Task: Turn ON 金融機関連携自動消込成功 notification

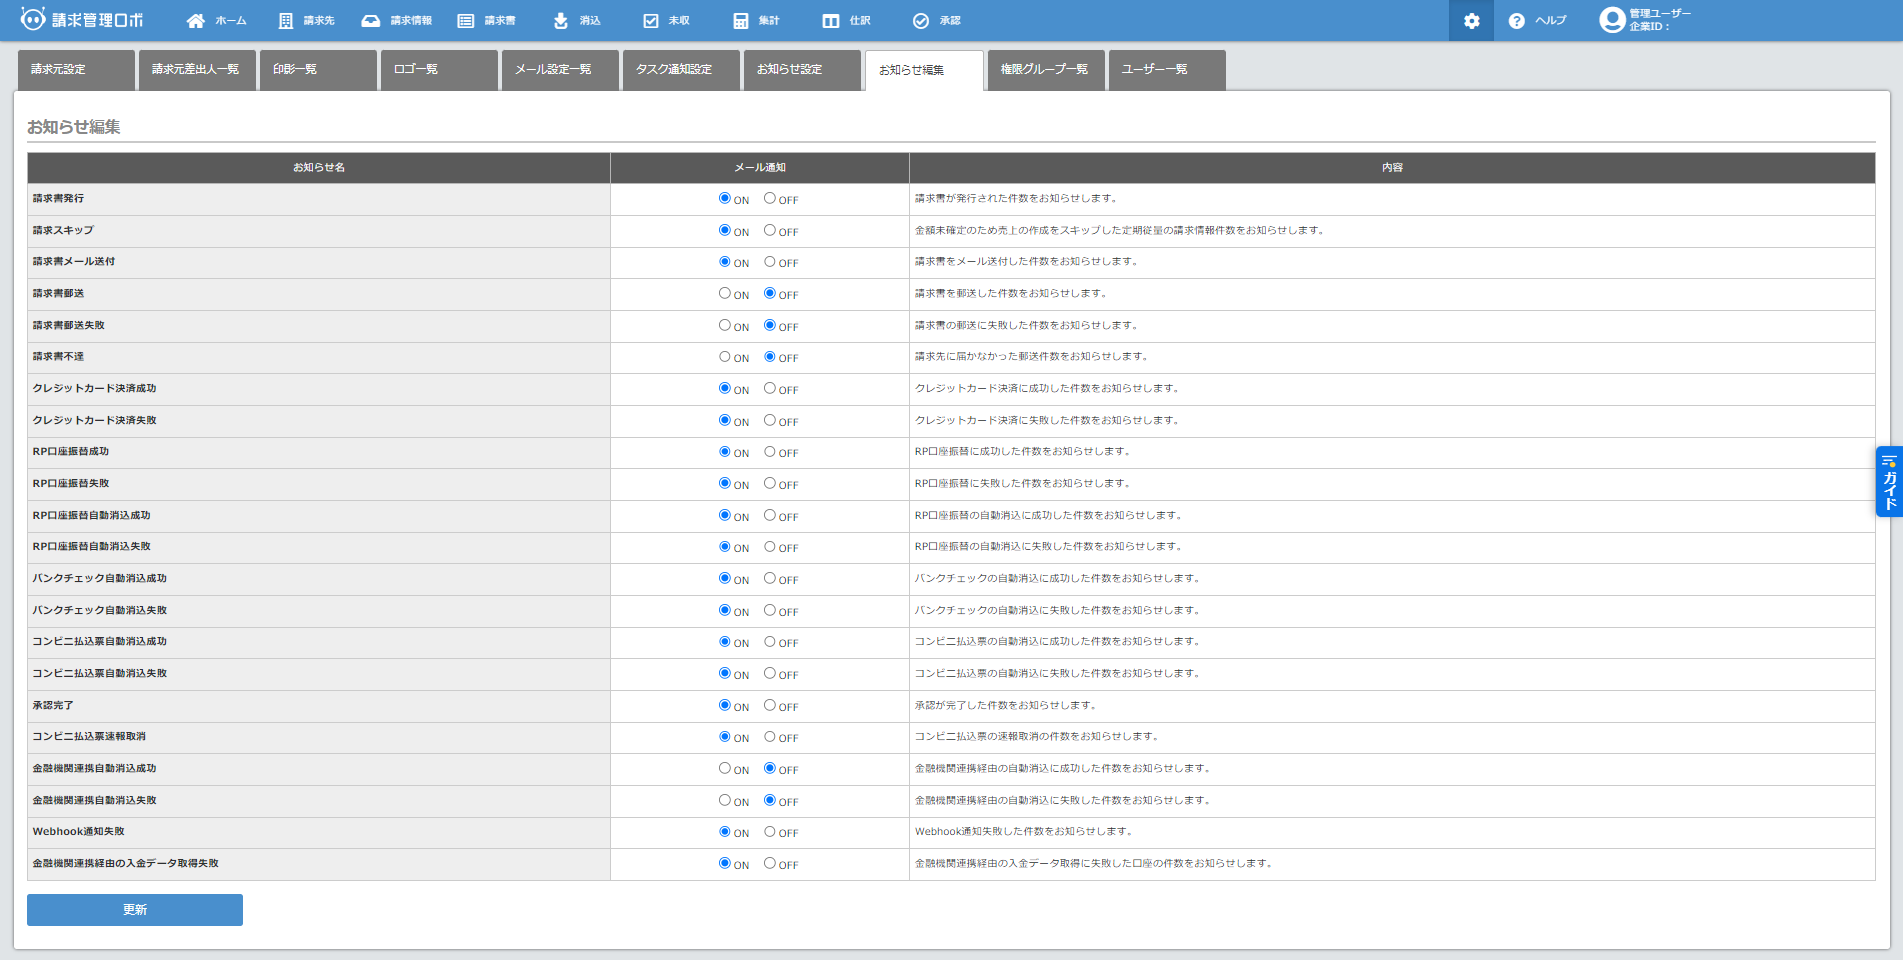Action: click(x=725, y=769)
